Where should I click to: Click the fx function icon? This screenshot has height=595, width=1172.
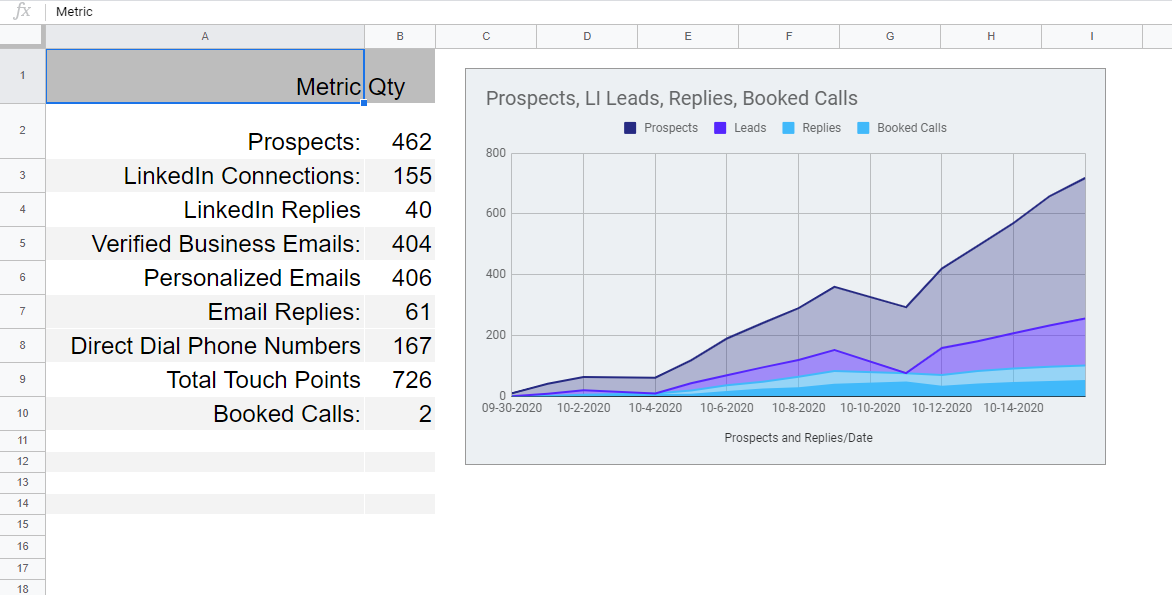(22, 12)
